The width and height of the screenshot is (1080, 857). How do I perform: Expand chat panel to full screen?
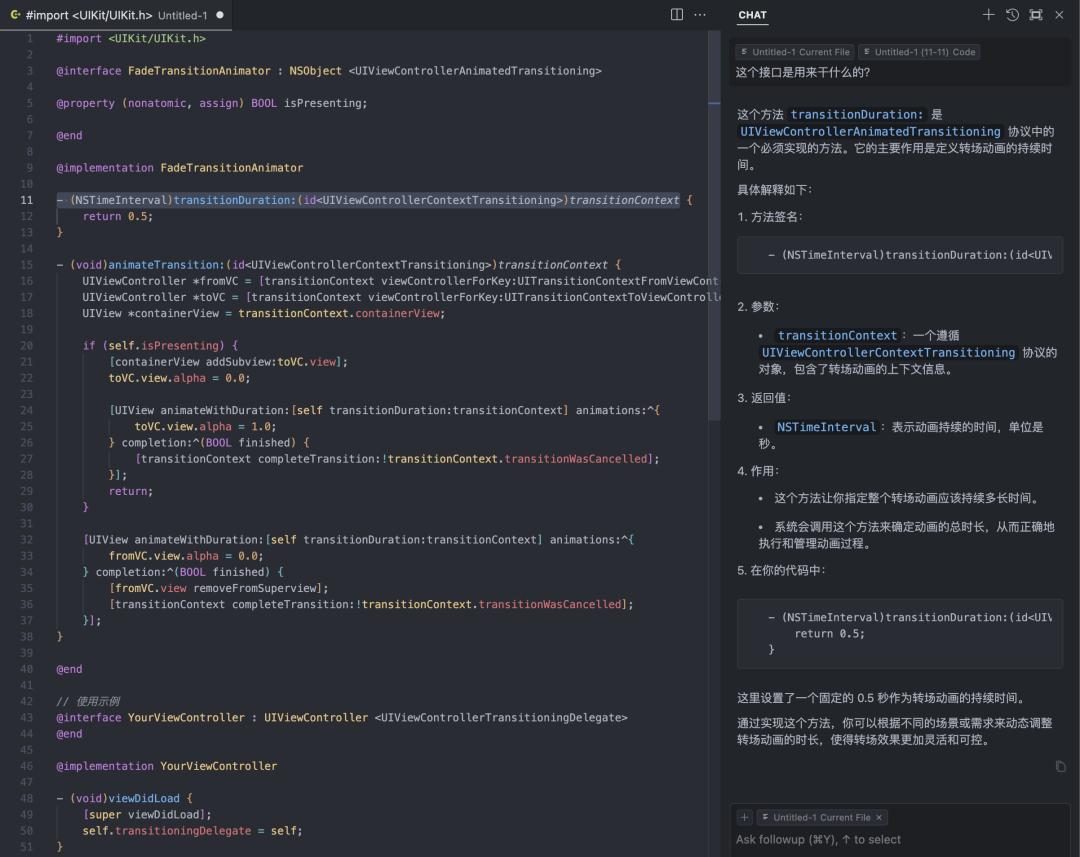point(1035,15)
